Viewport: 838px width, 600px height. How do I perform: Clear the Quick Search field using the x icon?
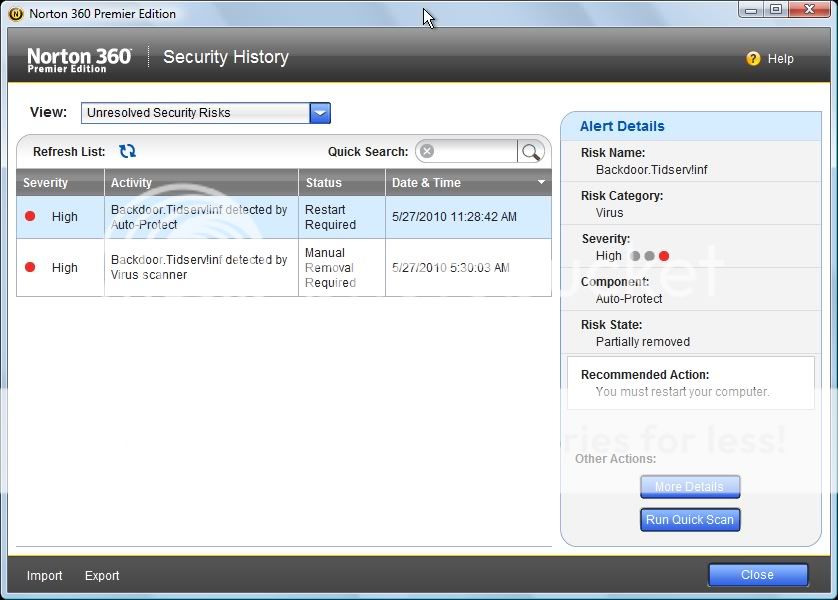tap(427, 151)
